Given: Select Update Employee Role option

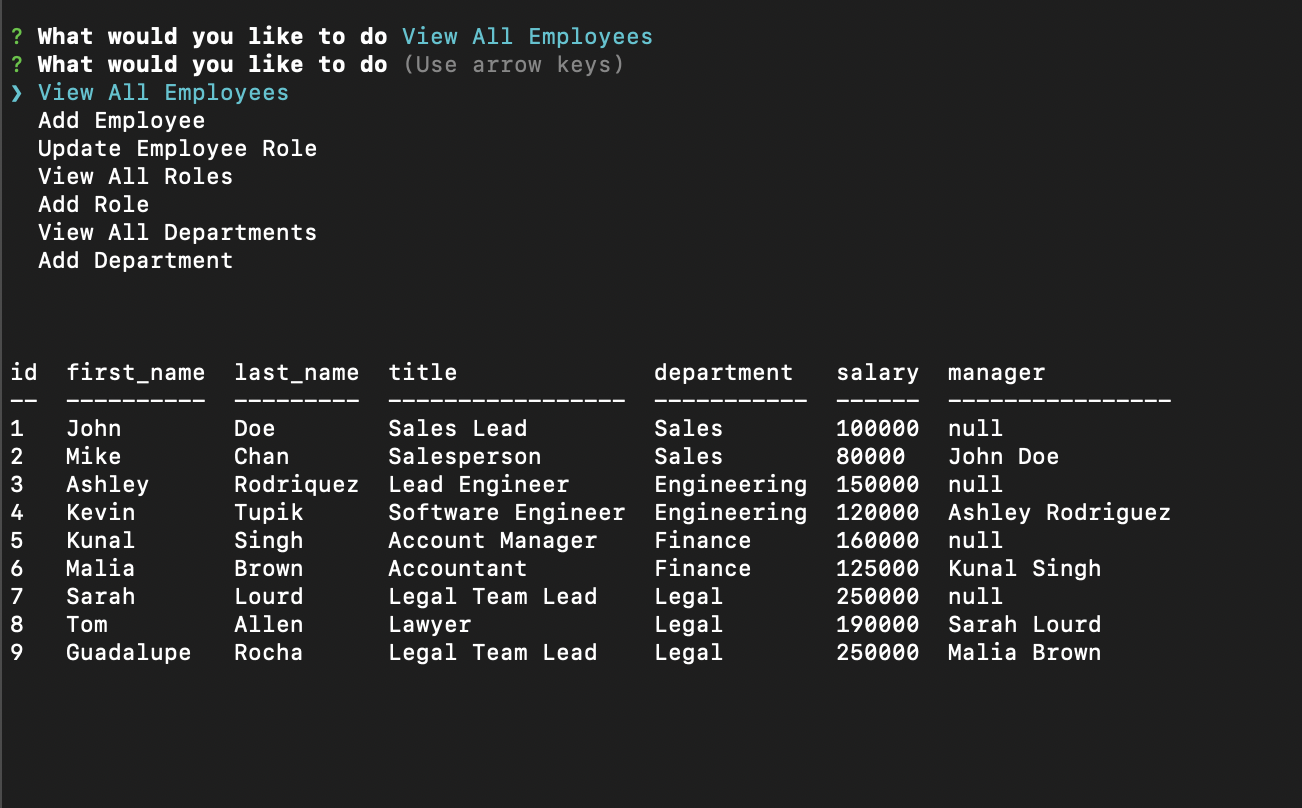Looking at the screenshot, I should [x=177, y=149].
